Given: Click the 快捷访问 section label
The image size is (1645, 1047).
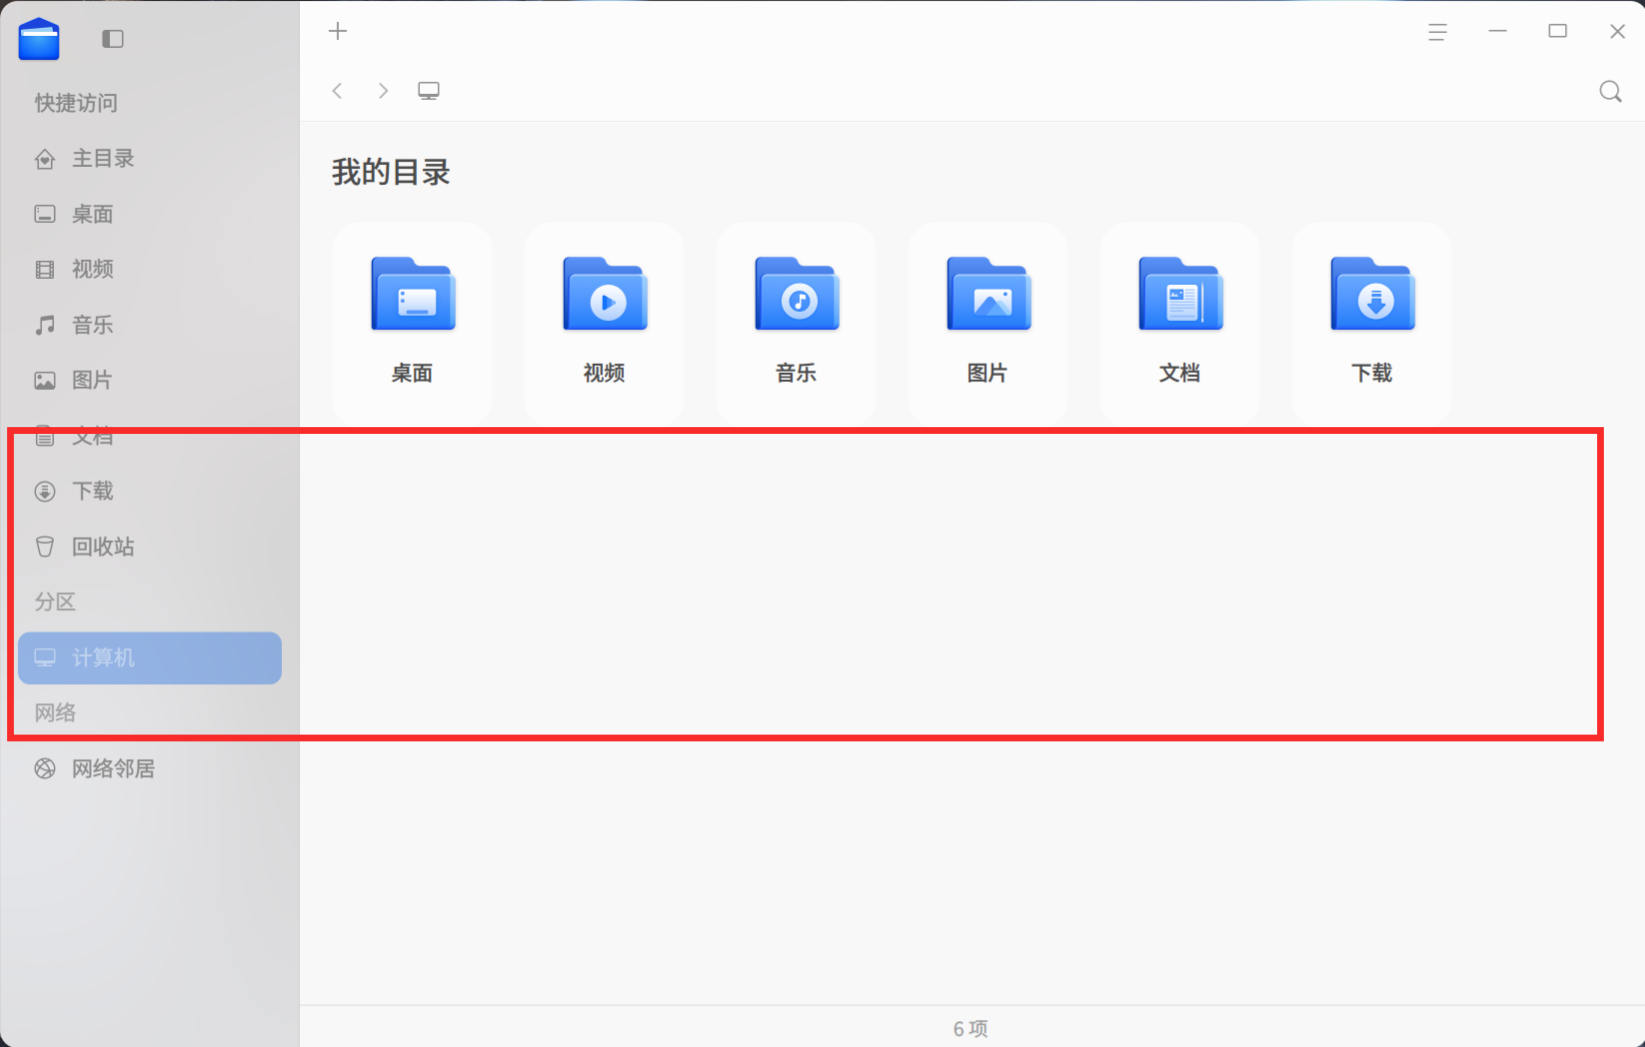Looking at the screenshot, I should (76, 103).
